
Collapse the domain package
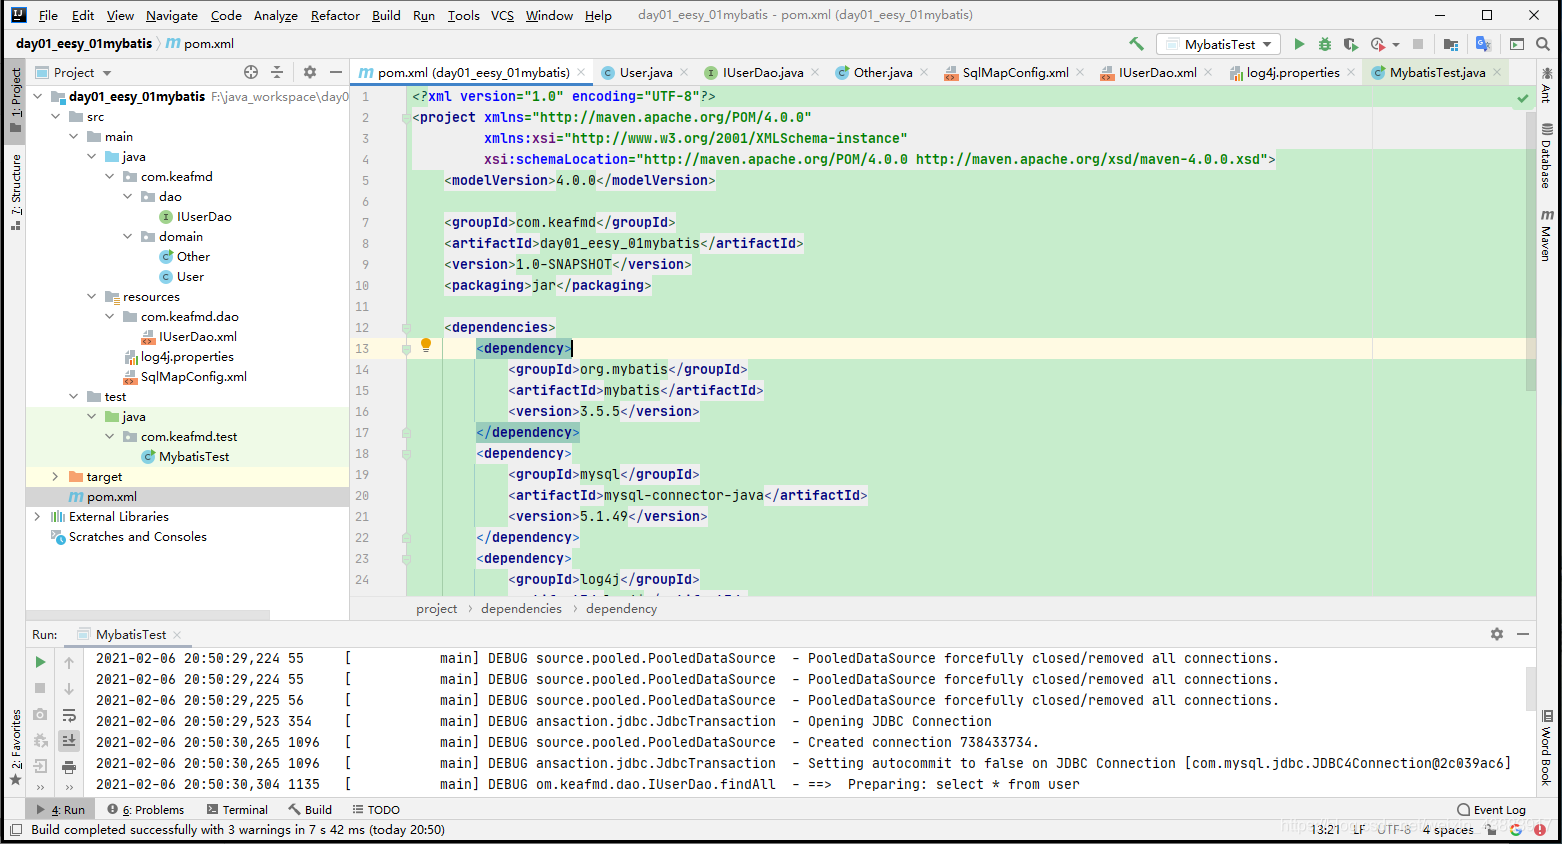coord(127,237)
